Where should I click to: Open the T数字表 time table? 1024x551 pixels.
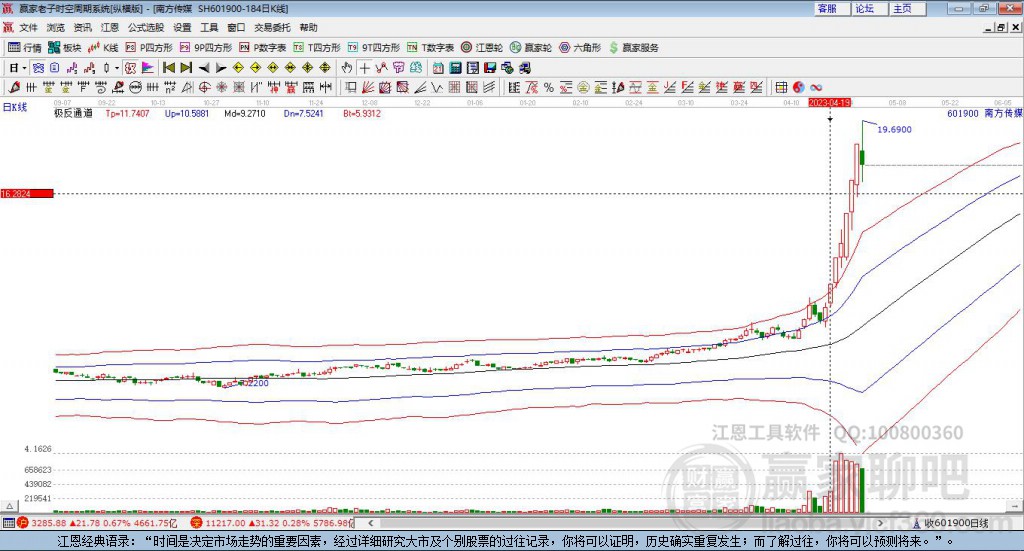(x=430, y=48)
